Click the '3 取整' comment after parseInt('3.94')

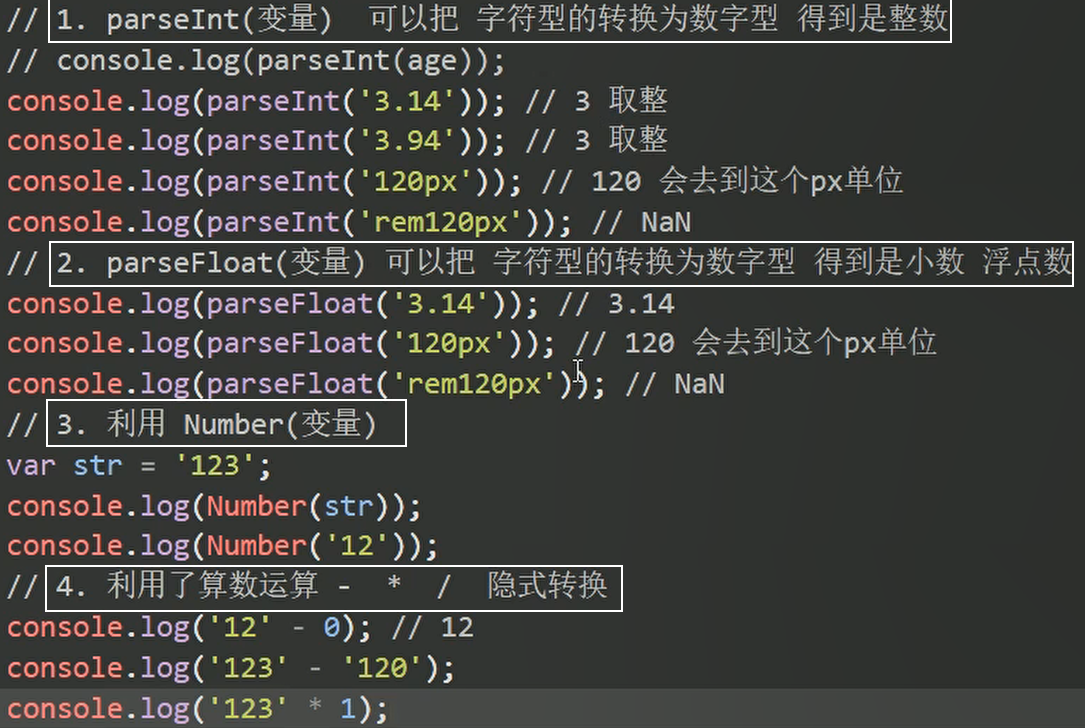[x=621, y=140]
